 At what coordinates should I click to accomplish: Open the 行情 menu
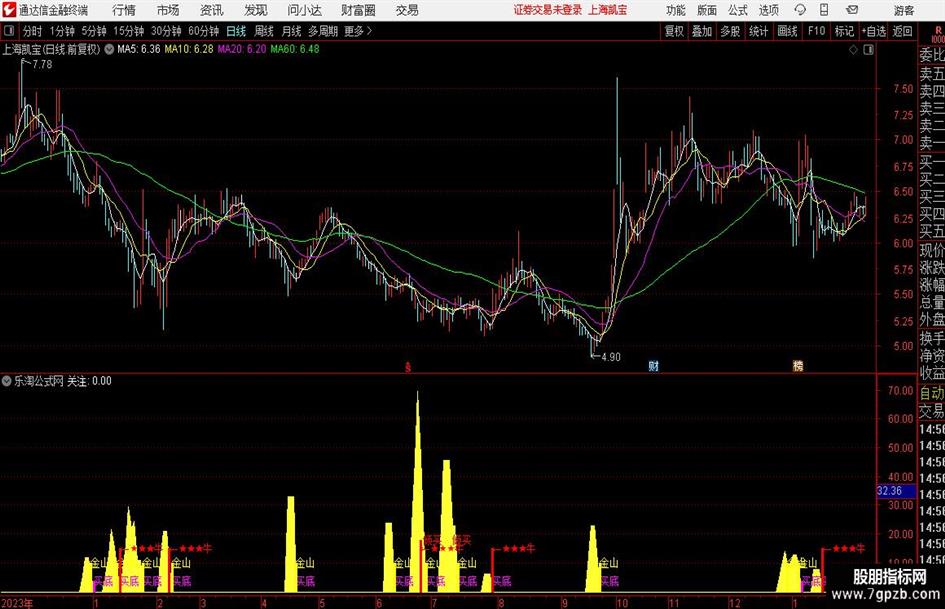124,10
